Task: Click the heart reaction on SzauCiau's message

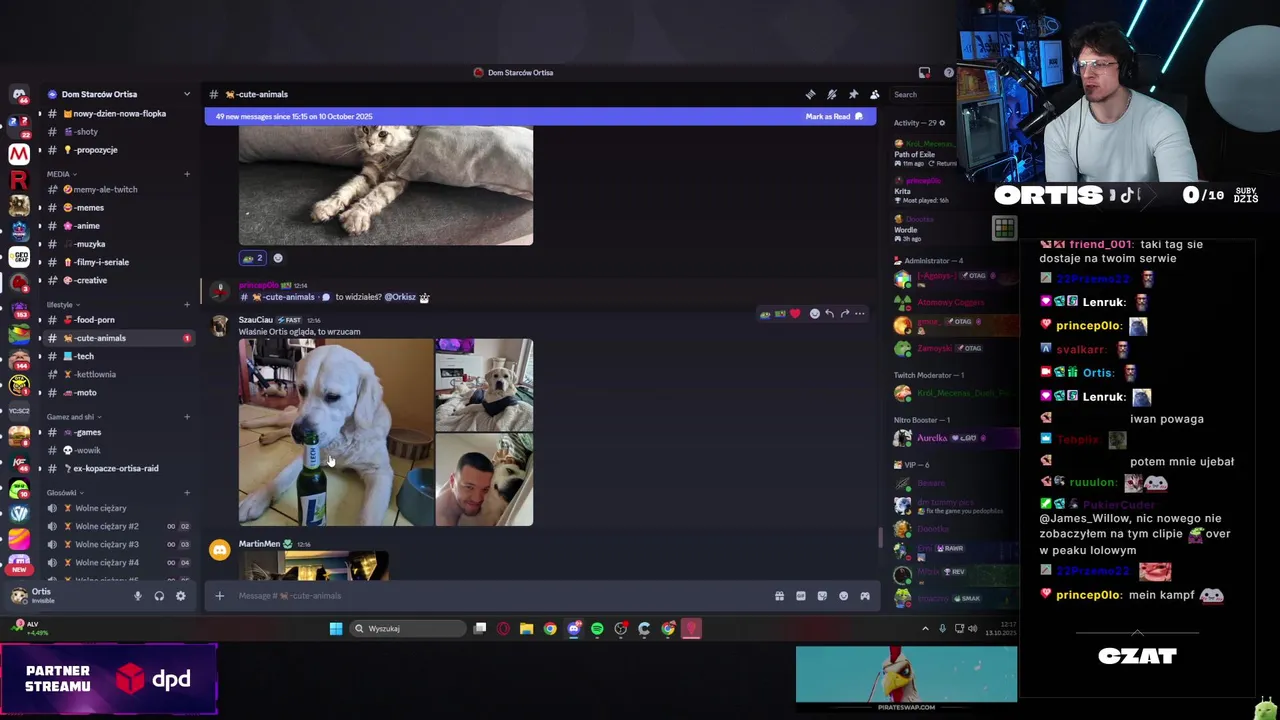Action: [795, 314]
